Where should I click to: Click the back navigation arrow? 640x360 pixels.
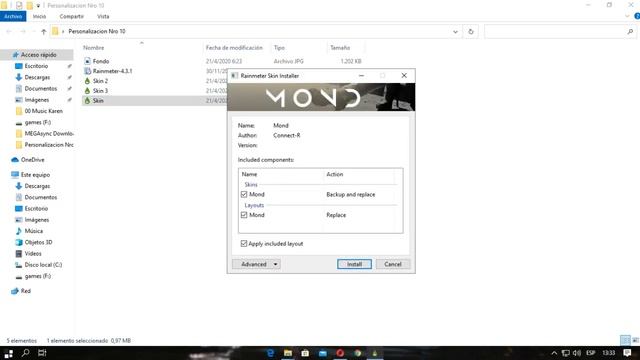click(9, 31)
